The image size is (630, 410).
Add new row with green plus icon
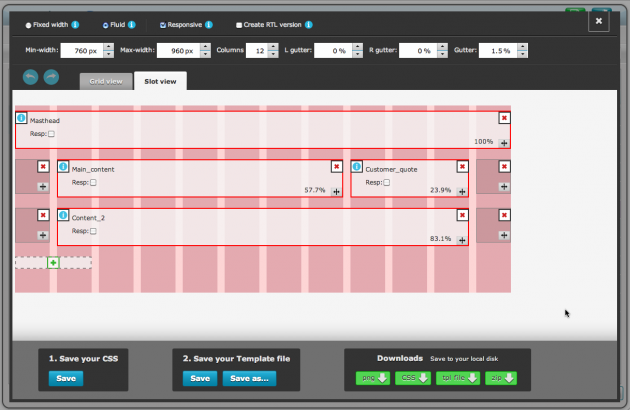click(53, 262)
